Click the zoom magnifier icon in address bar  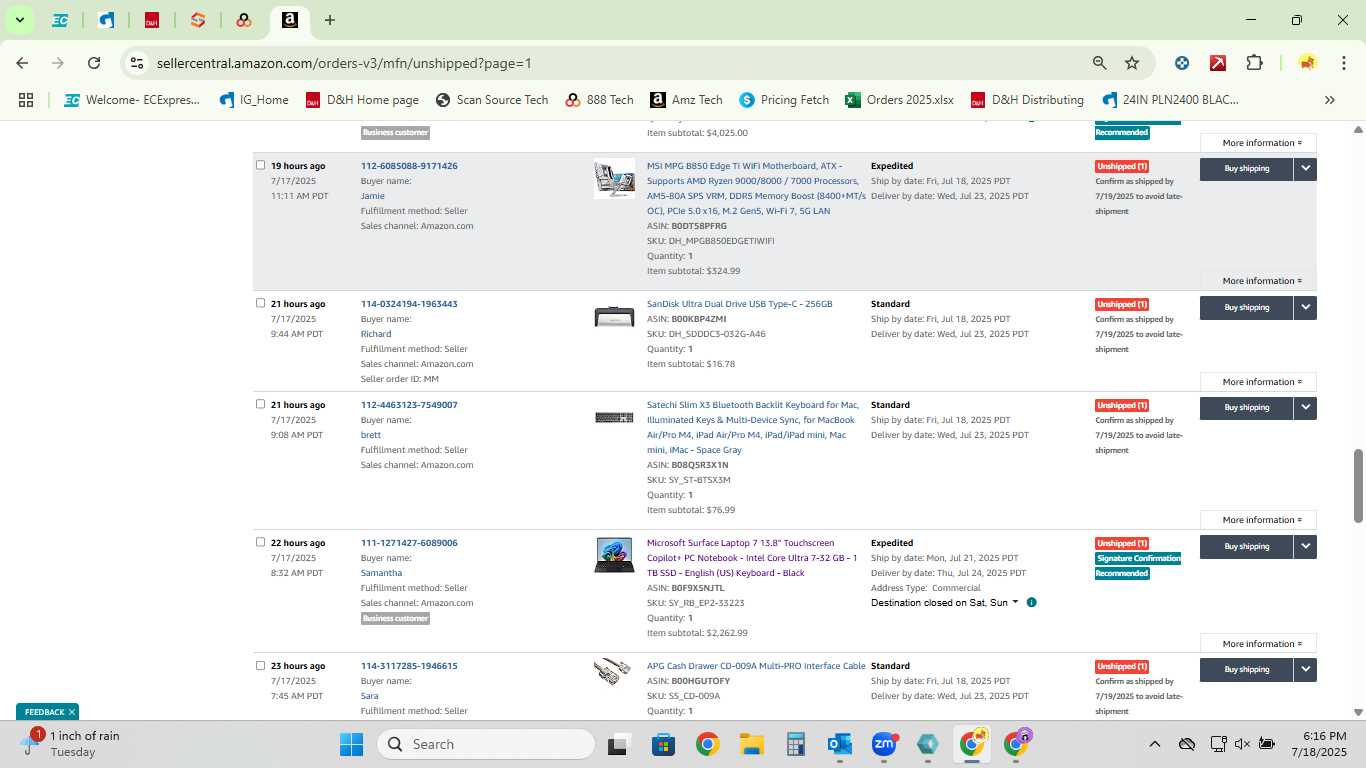pyautogui.click(x=1099, y=63)
